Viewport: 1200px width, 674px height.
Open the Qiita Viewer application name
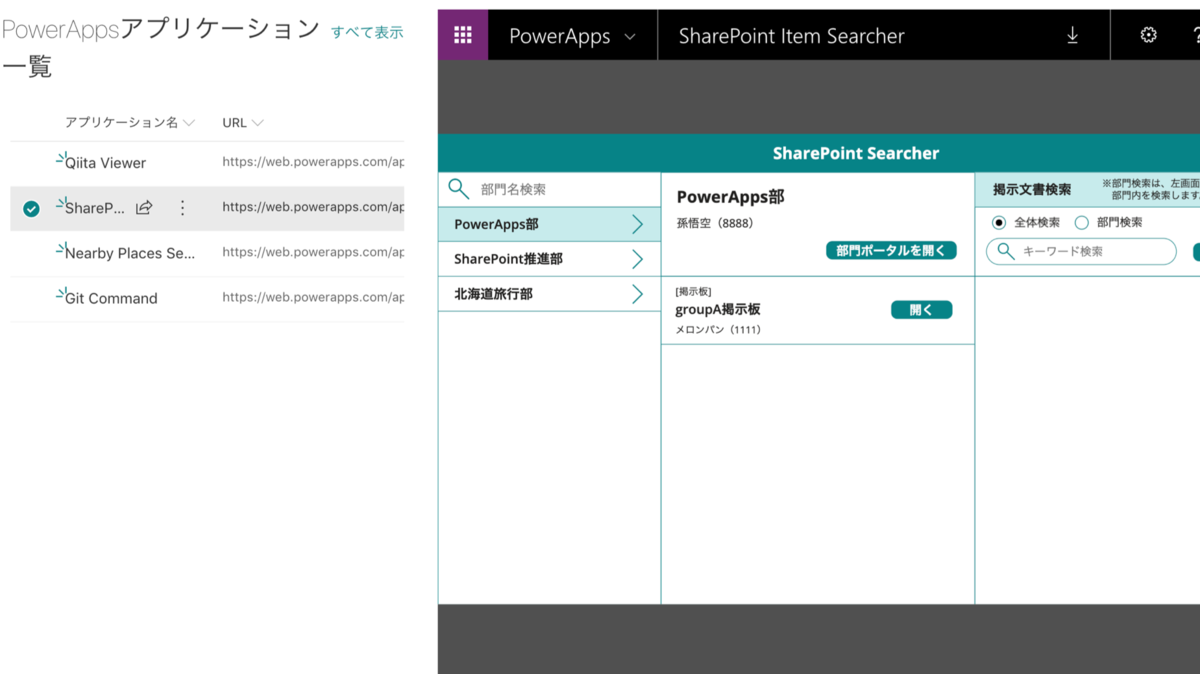pyautogui.click(x=106, y=163)
